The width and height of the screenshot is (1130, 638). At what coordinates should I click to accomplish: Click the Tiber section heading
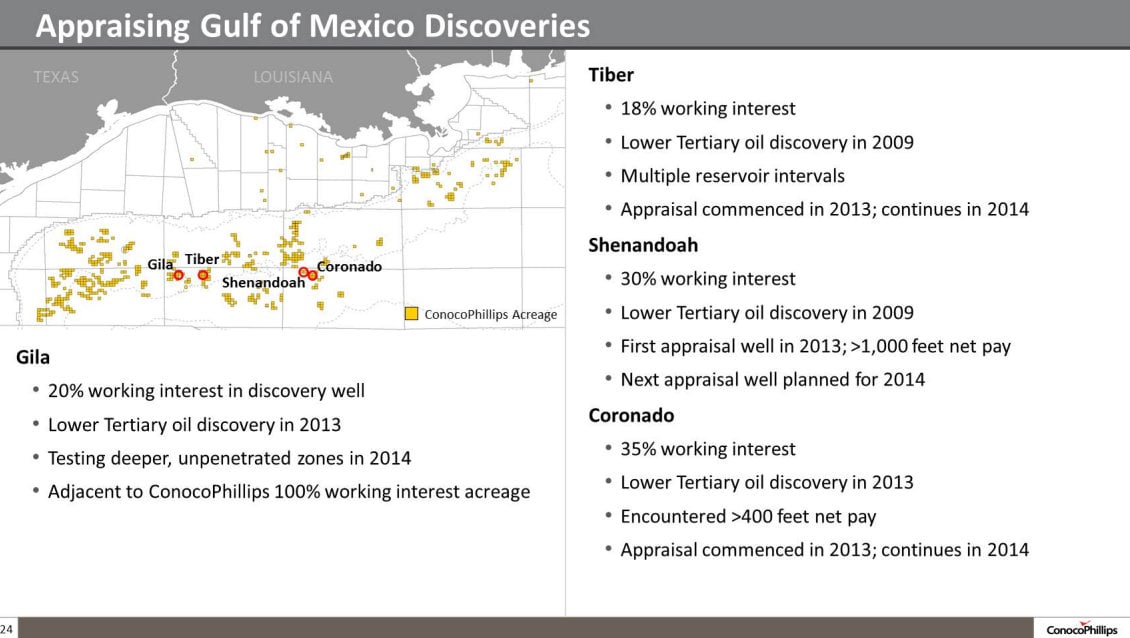click(x=611, y=75)
